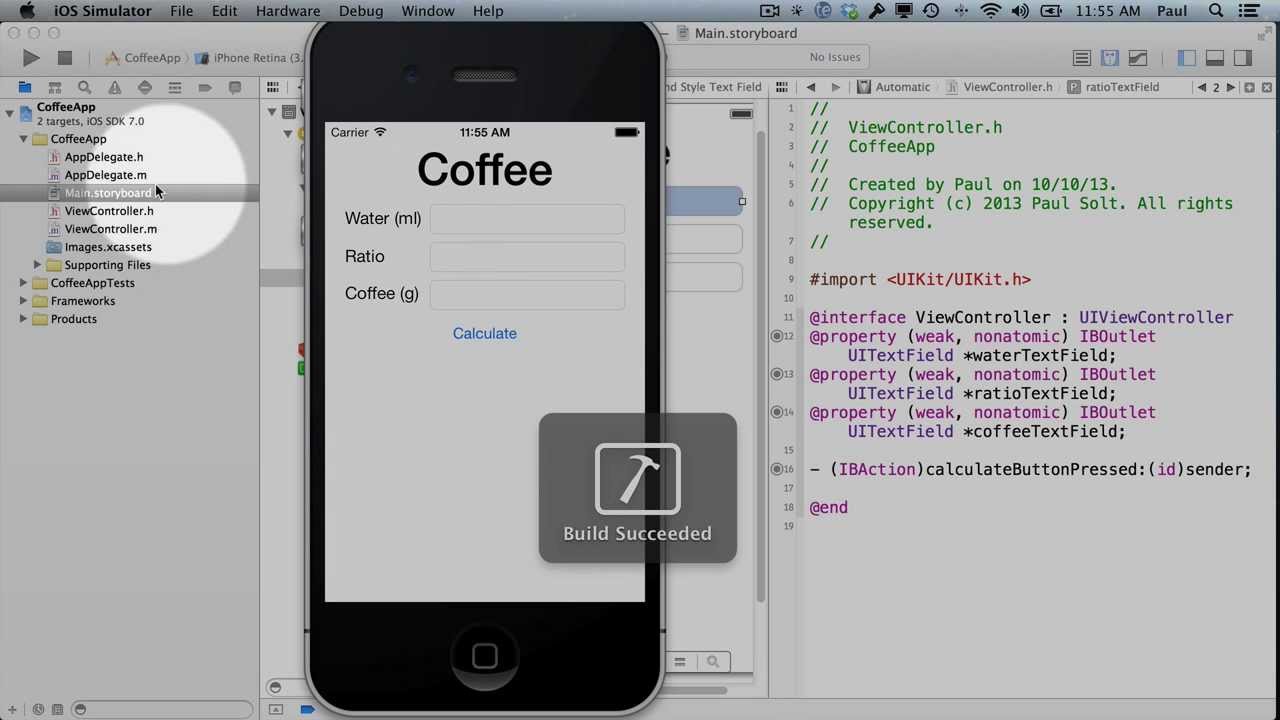Select AppDelegate.h file
The width and height of the screenshot is (1280, 720).
pos(104,157)
